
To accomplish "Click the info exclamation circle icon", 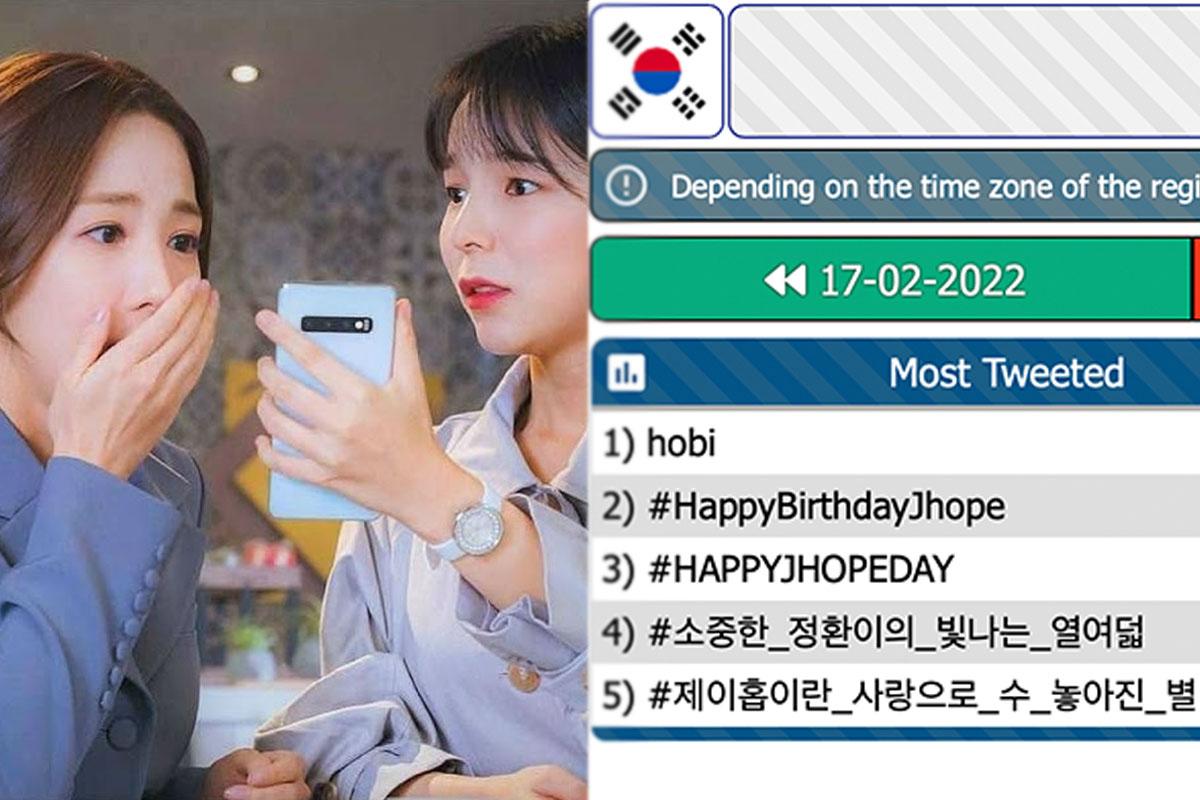I will coord(627,186).
